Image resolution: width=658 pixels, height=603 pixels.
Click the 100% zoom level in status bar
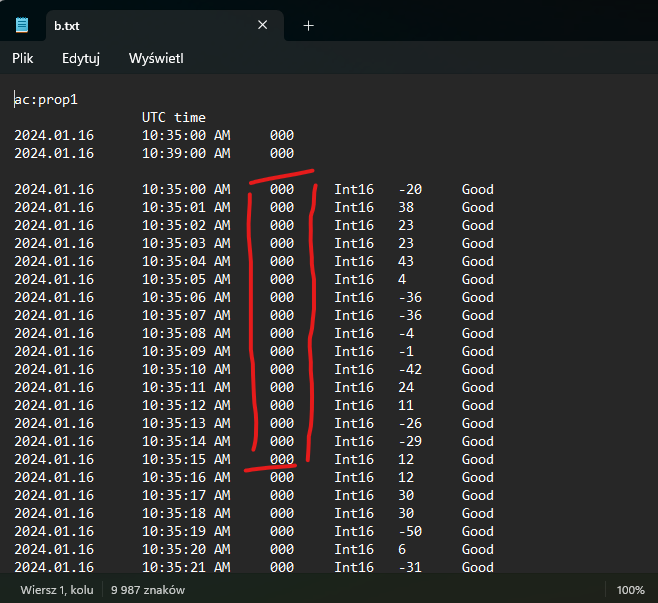tap(630, 590)
